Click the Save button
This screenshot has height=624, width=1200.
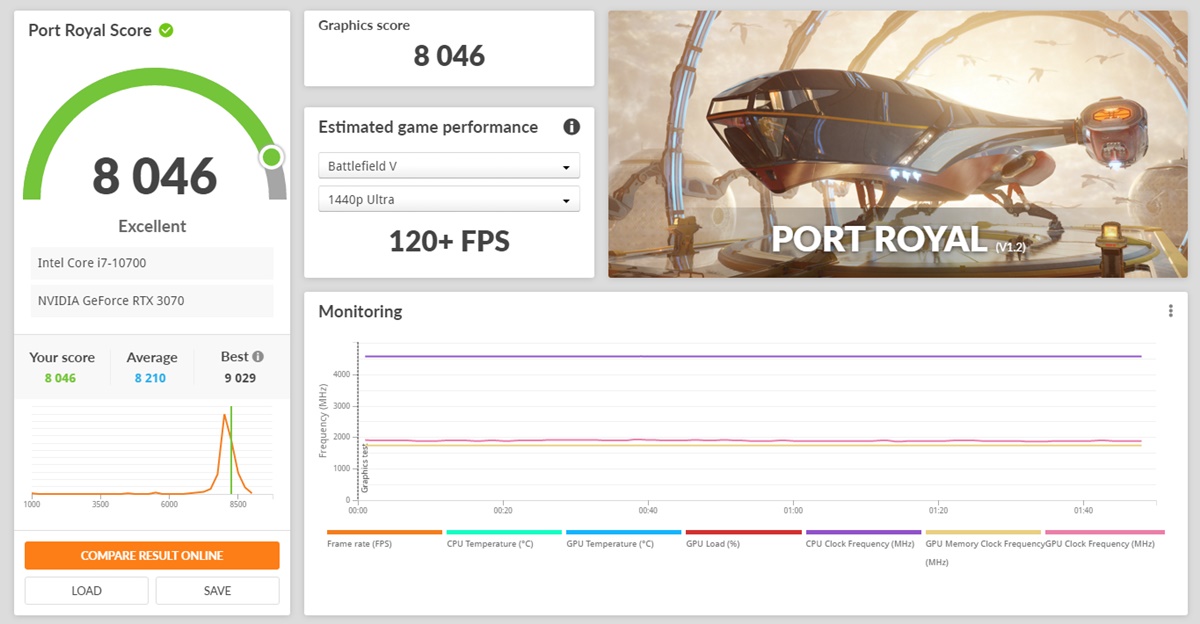(x=217, y=590)
